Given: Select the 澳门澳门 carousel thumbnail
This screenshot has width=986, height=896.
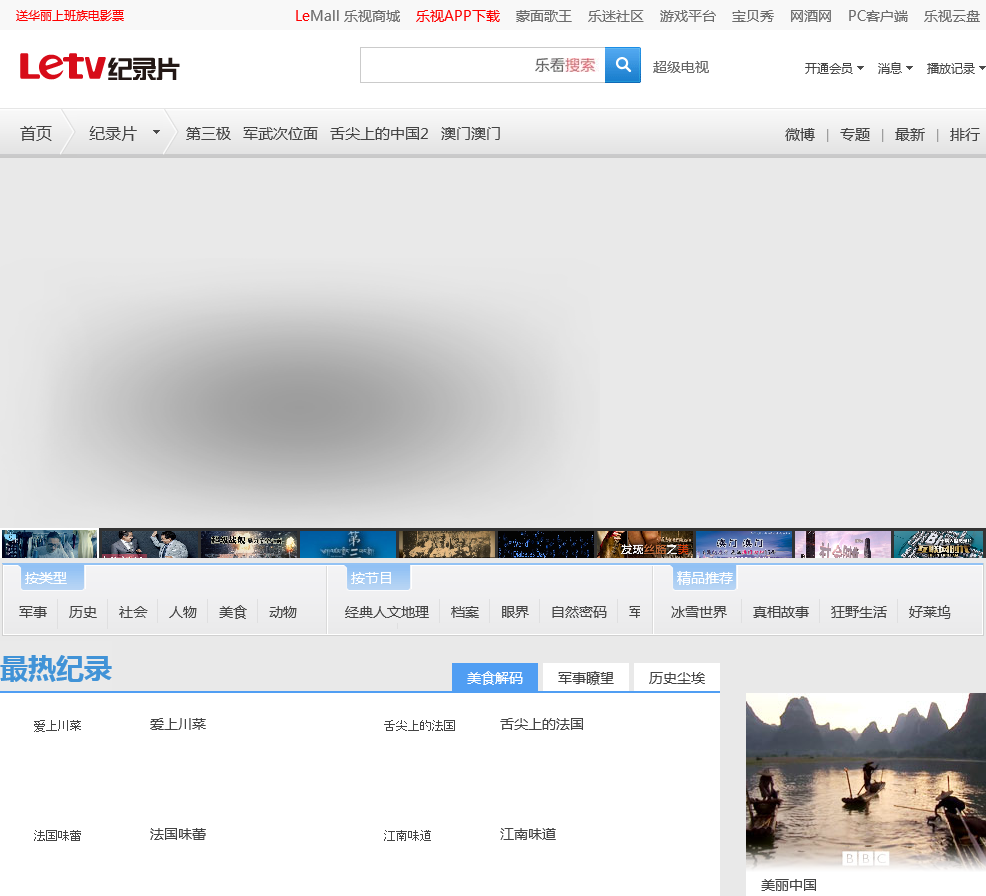Looking at the screenshot, I should [x=745, y=544].
